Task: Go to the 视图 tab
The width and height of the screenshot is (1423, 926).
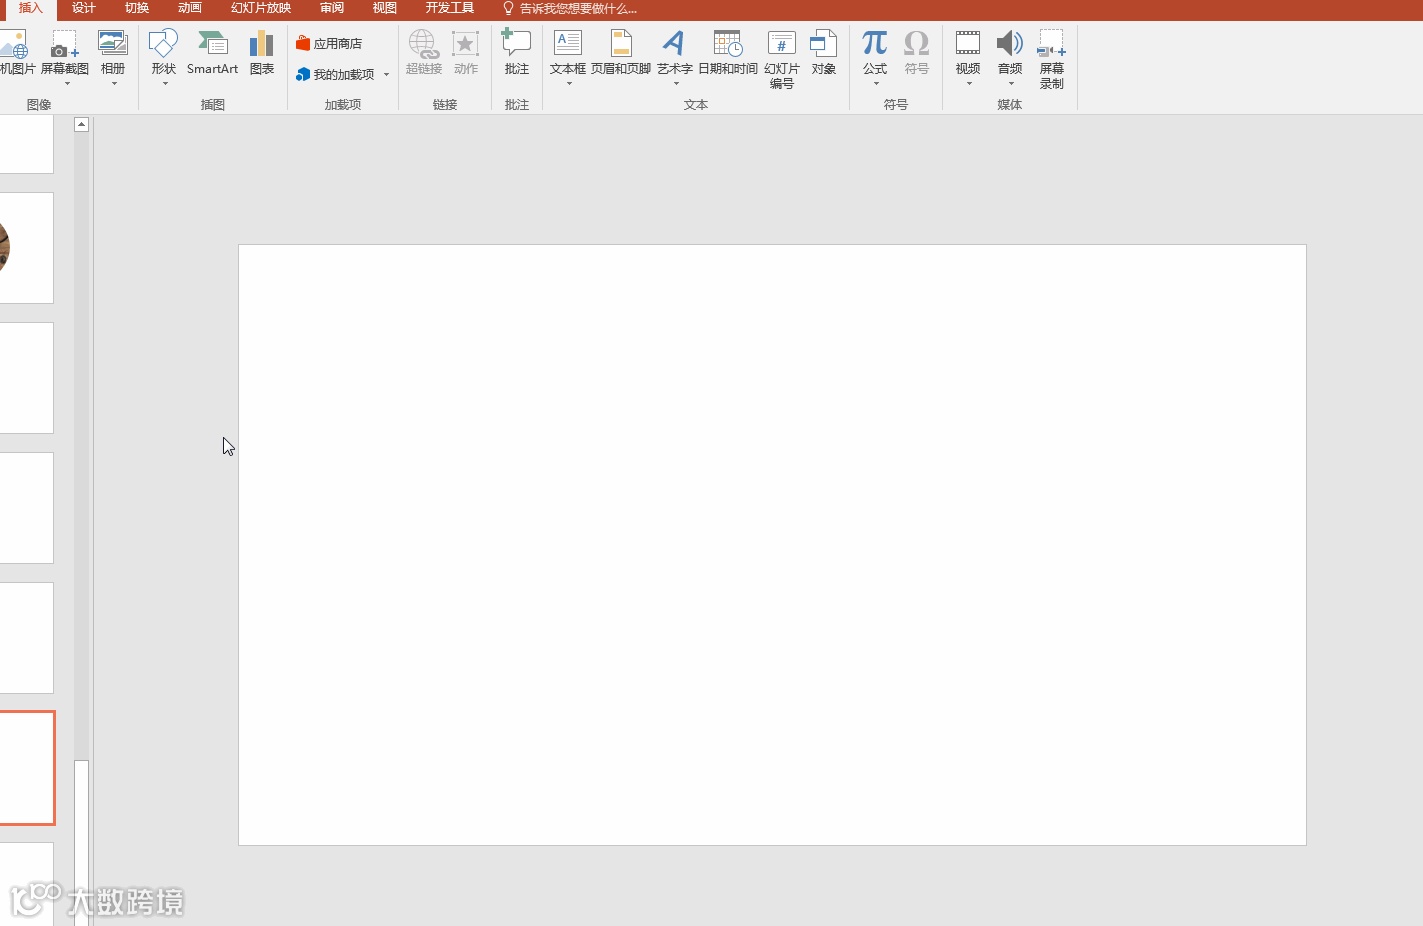Action: point(385,9)
